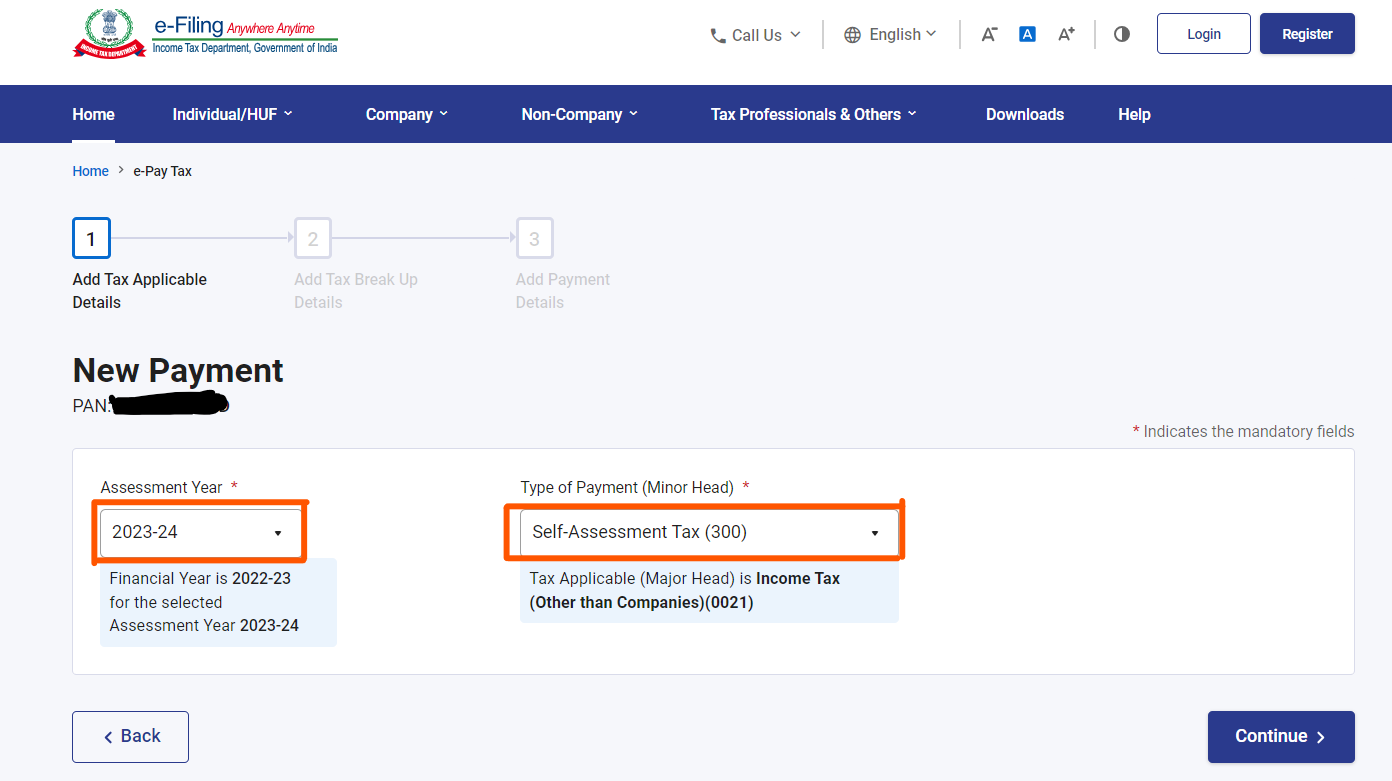This screenshot has width=1392, height=781.
Task: Reset to default font size icon
Action: (x=1027, y=34)
